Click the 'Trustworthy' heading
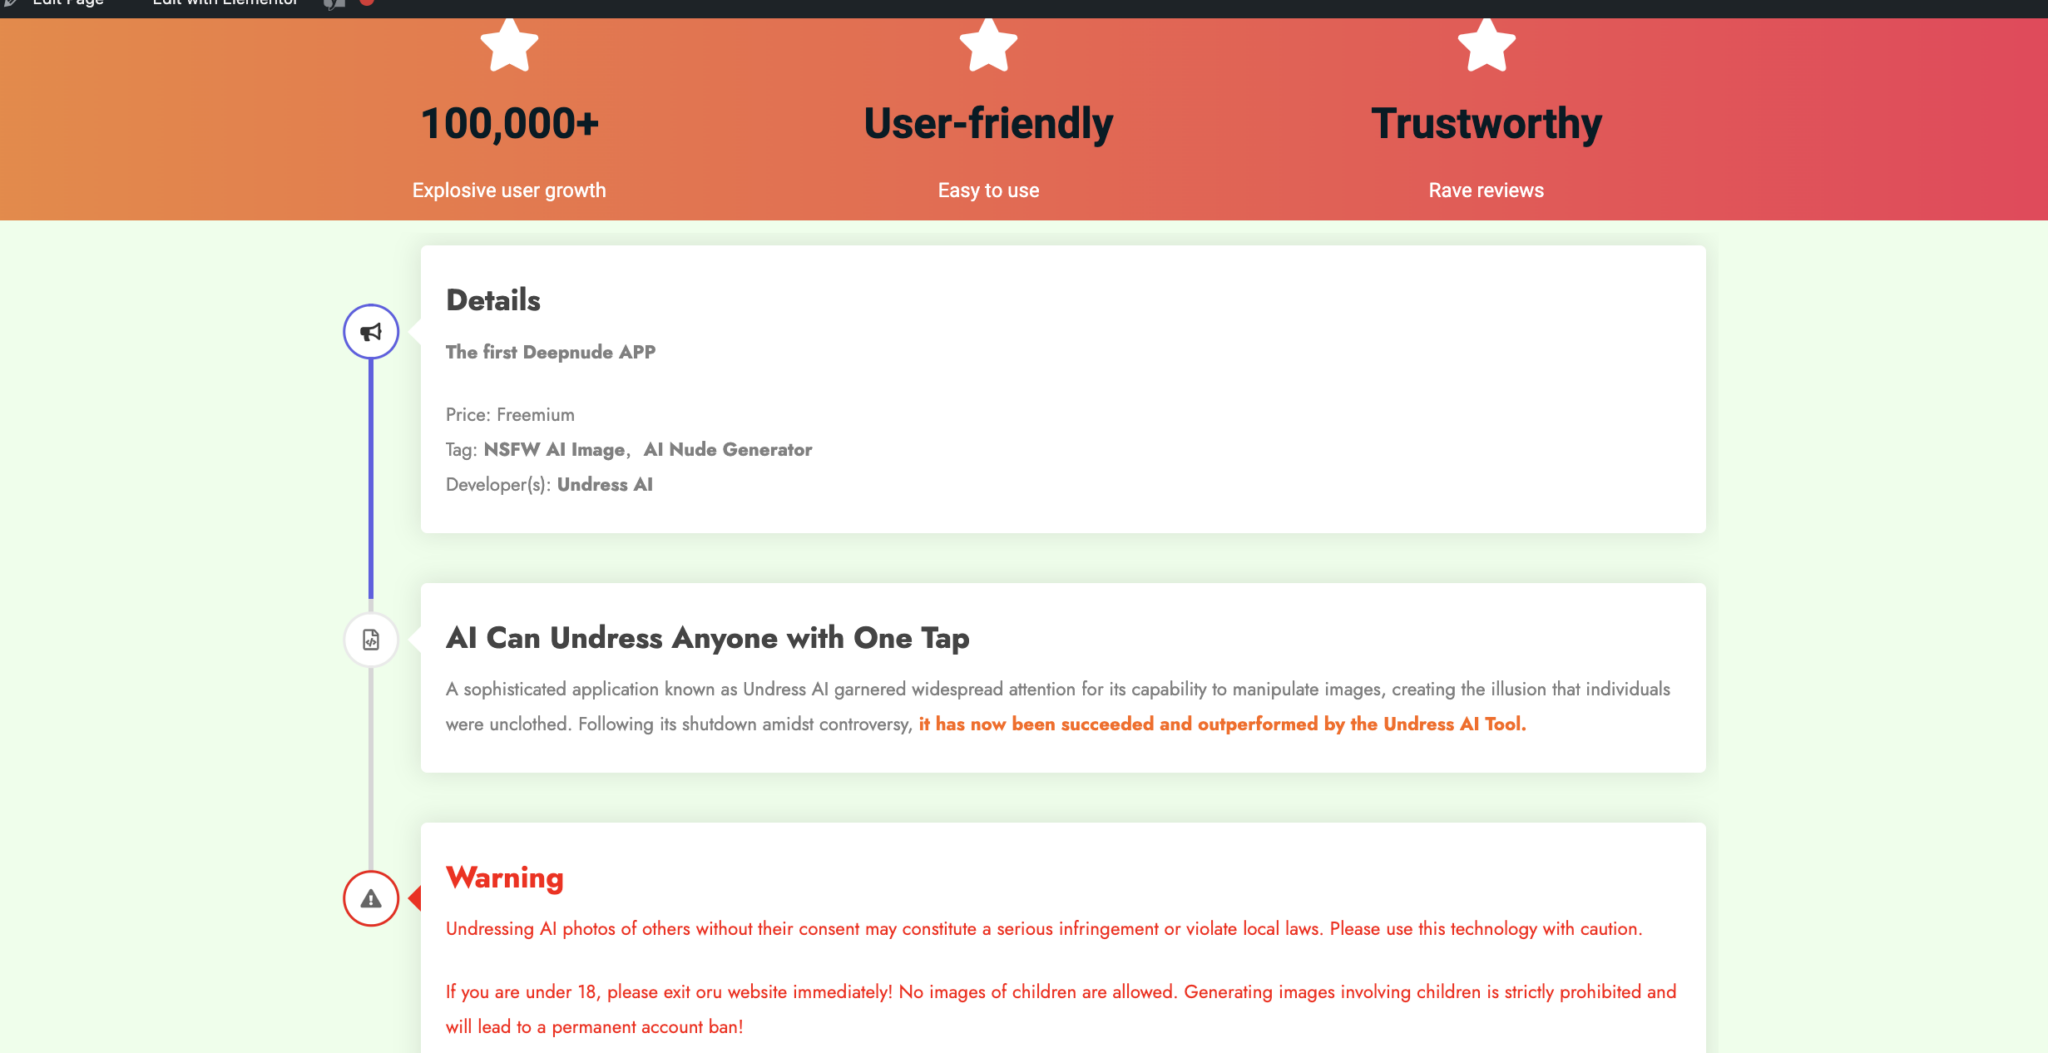The height and width of the screenshot is (1053, 2048). 1486,124
